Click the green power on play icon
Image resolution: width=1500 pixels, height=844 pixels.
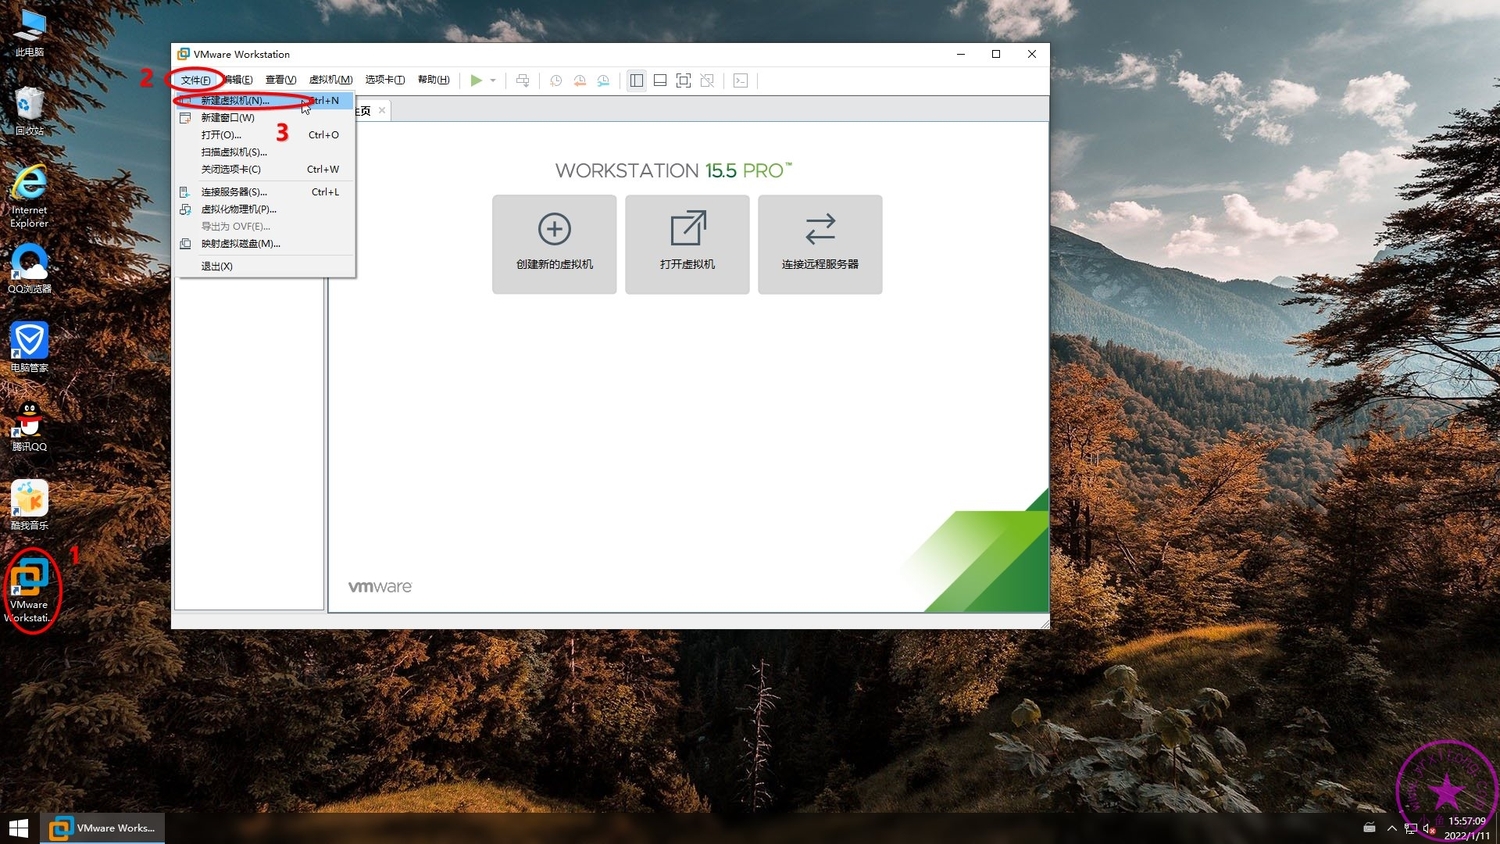coord(476,80)
